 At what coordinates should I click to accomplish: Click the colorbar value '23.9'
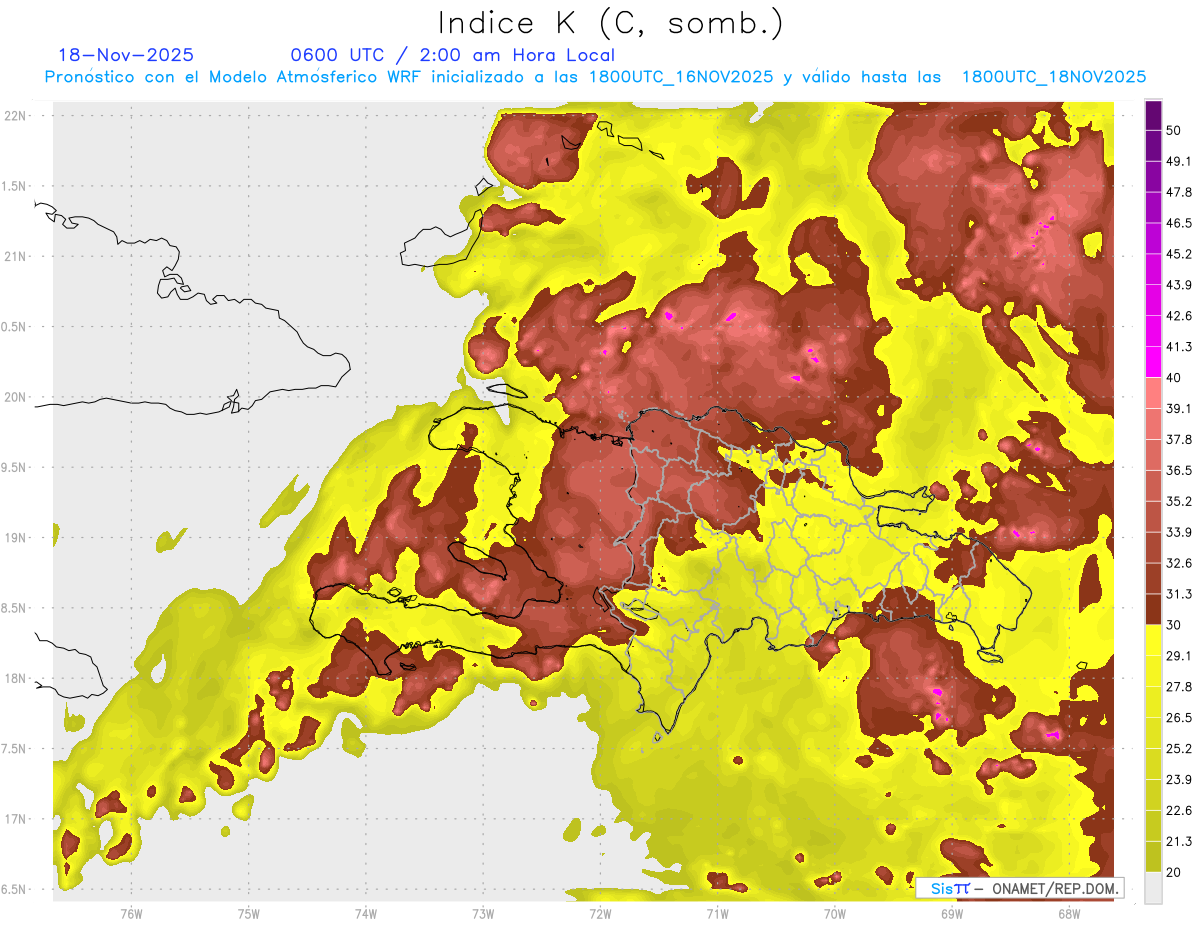click(x=1179, y=780)
